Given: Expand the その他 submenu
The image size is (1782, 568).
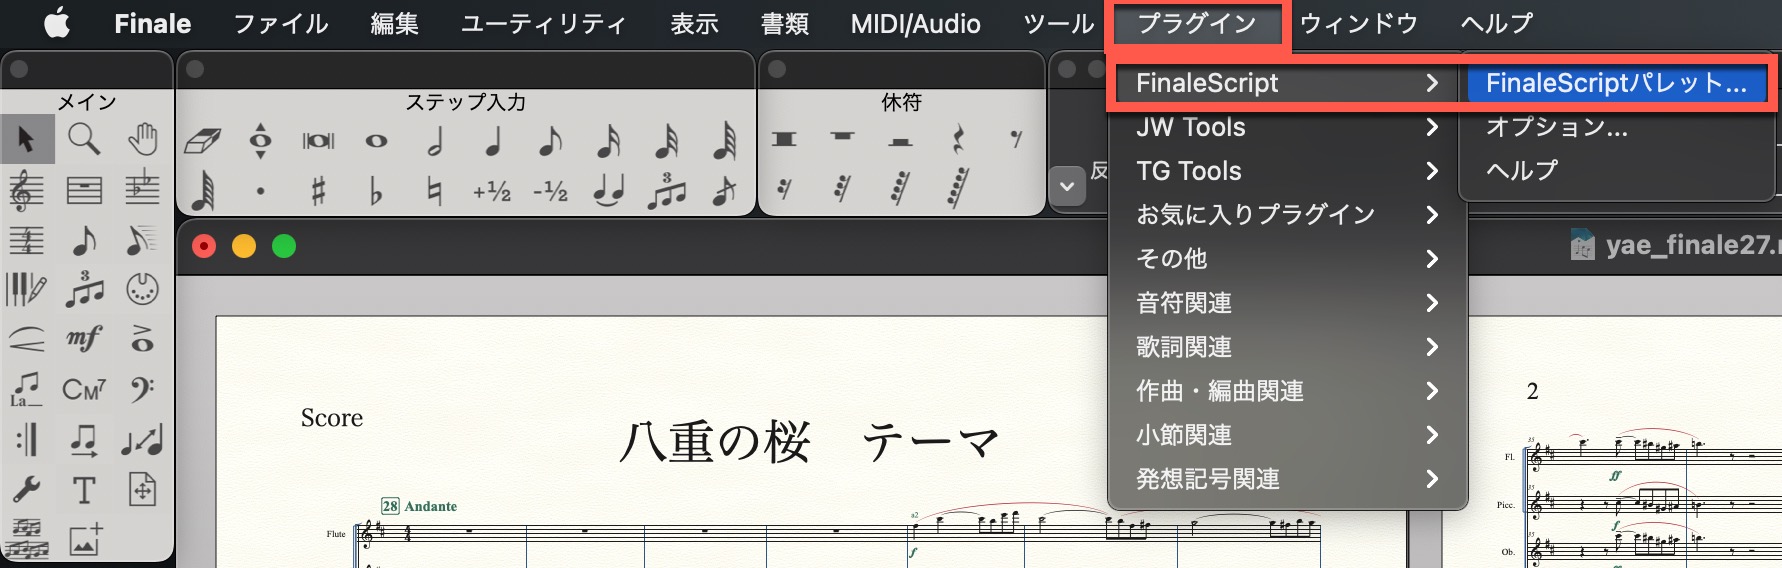Looking at the screenshot, I should pyautogui.click(x=1288, y=259).
